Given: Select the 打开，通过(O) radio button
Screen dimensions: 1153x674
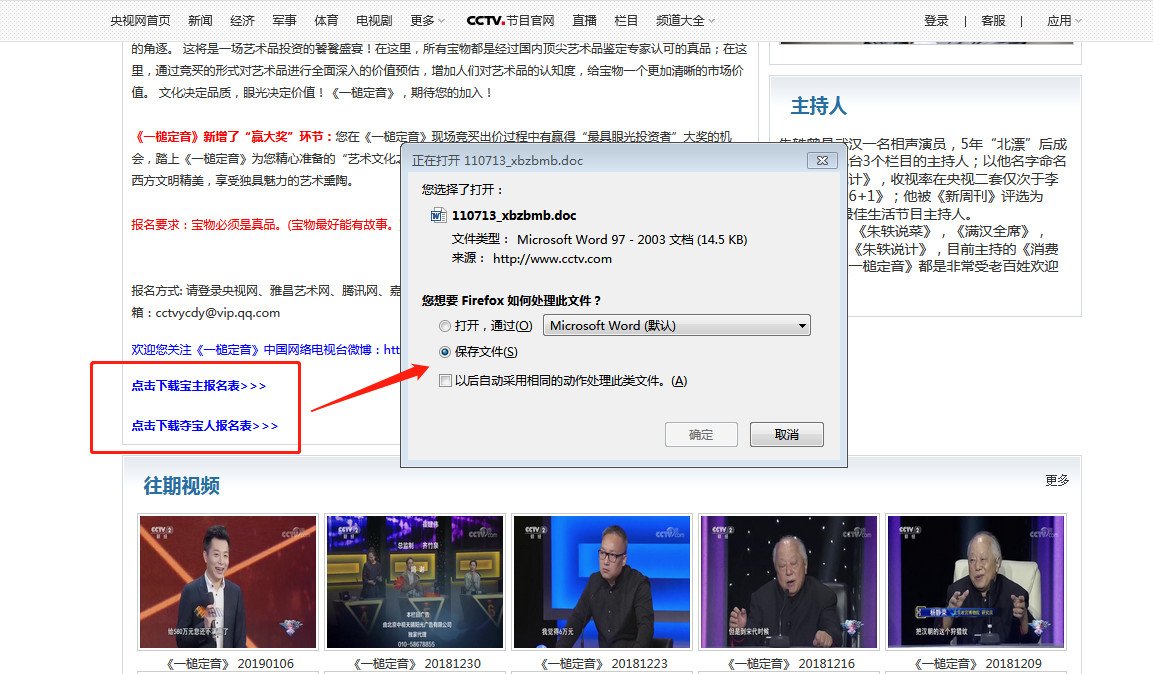Looking at the screenshot, I should (443, 325).
